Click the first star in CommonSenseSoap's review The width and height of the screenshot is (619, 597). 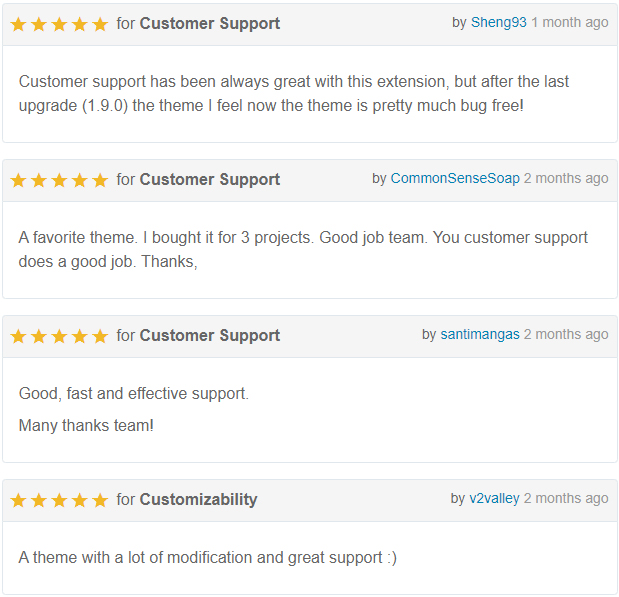click(x=18, y=180)
